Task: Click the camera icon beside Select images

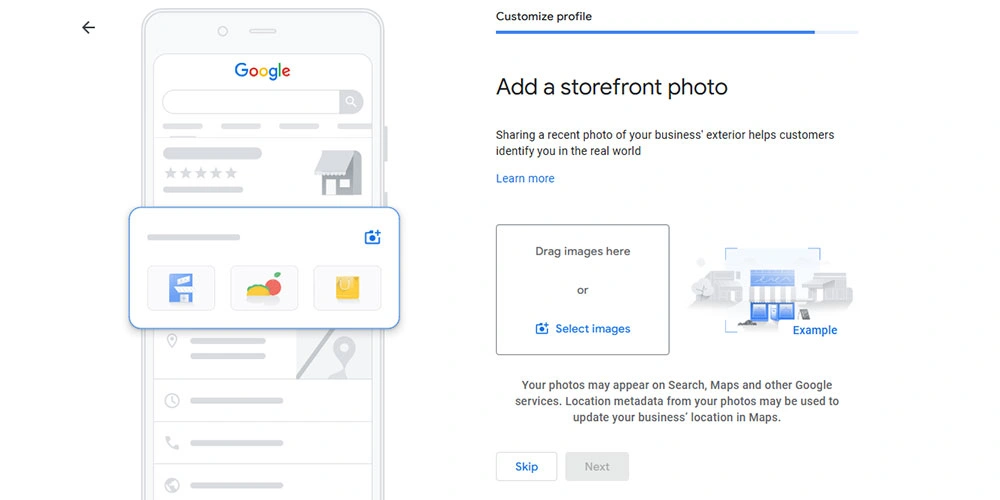Action: click(542, 329)
